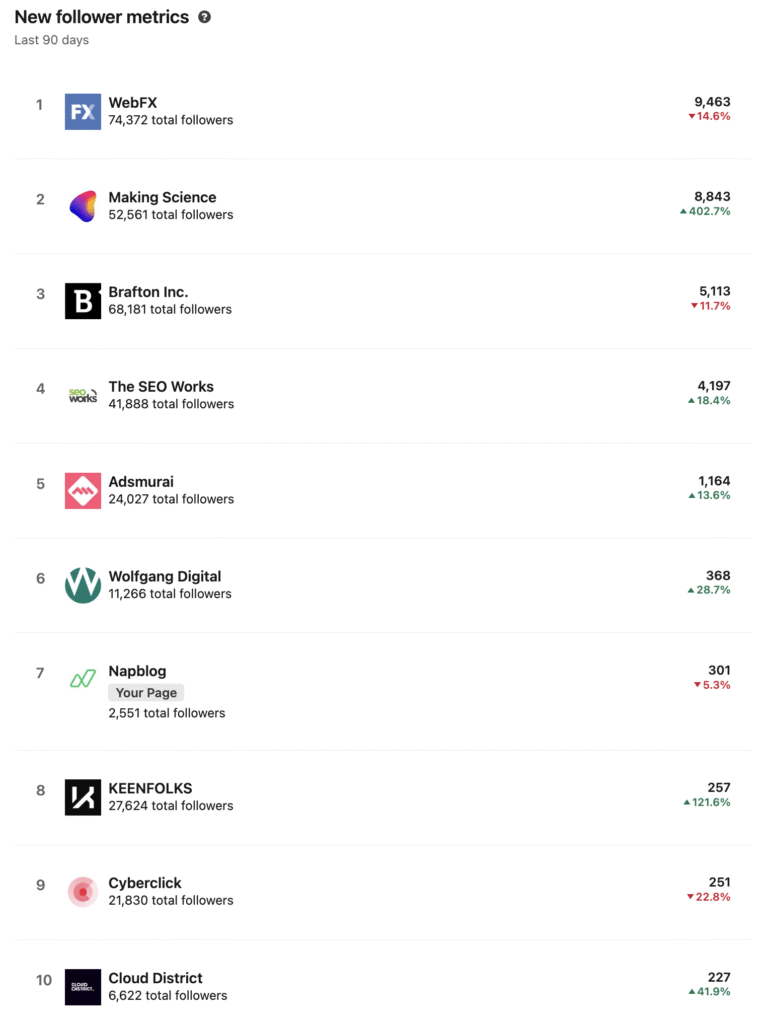Click the Adsmurai logo icon
The width and height of the screenshot is (777, 1024).
[83, 490]
